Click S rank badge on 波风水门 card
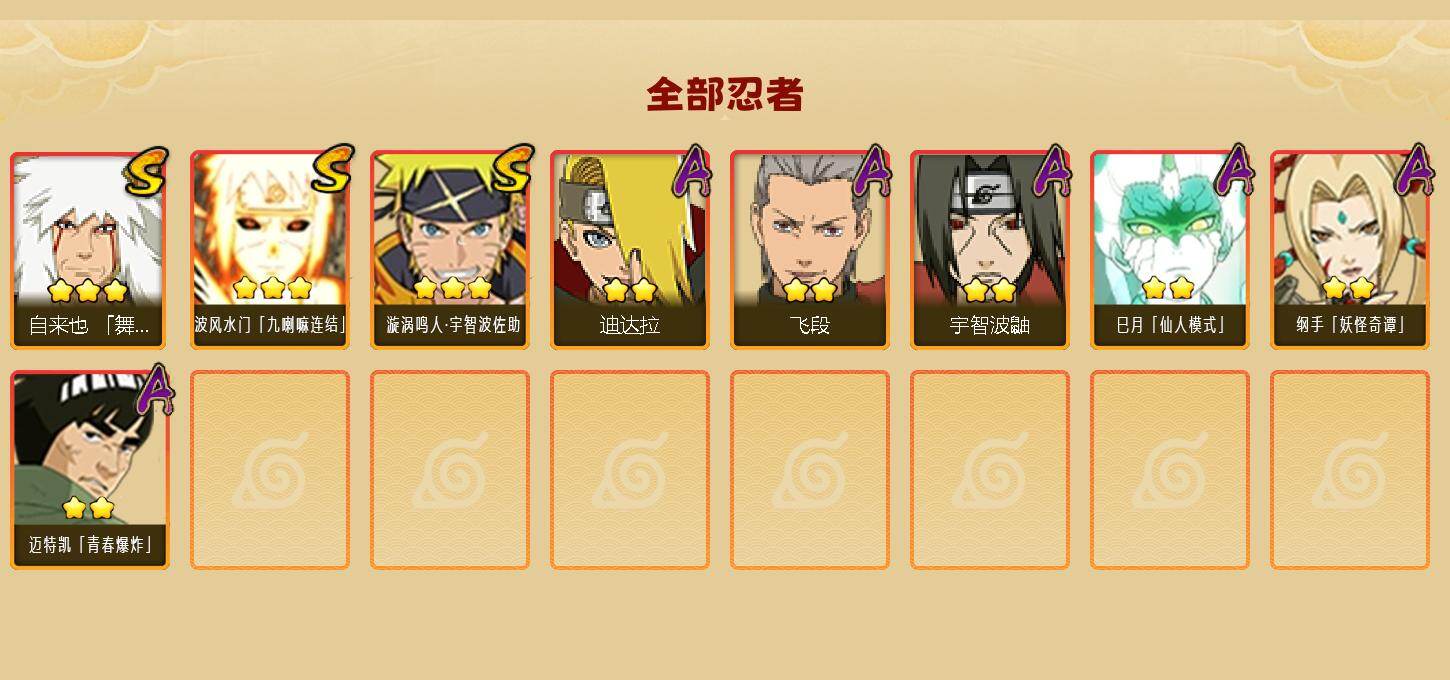1450x680 pixels. coord(332,169)
